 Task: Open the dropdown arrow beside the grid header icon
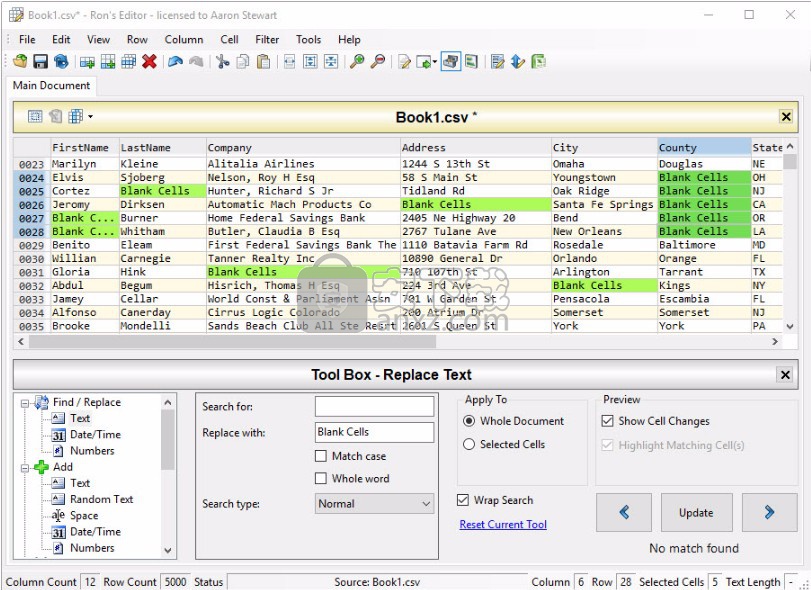91,117
